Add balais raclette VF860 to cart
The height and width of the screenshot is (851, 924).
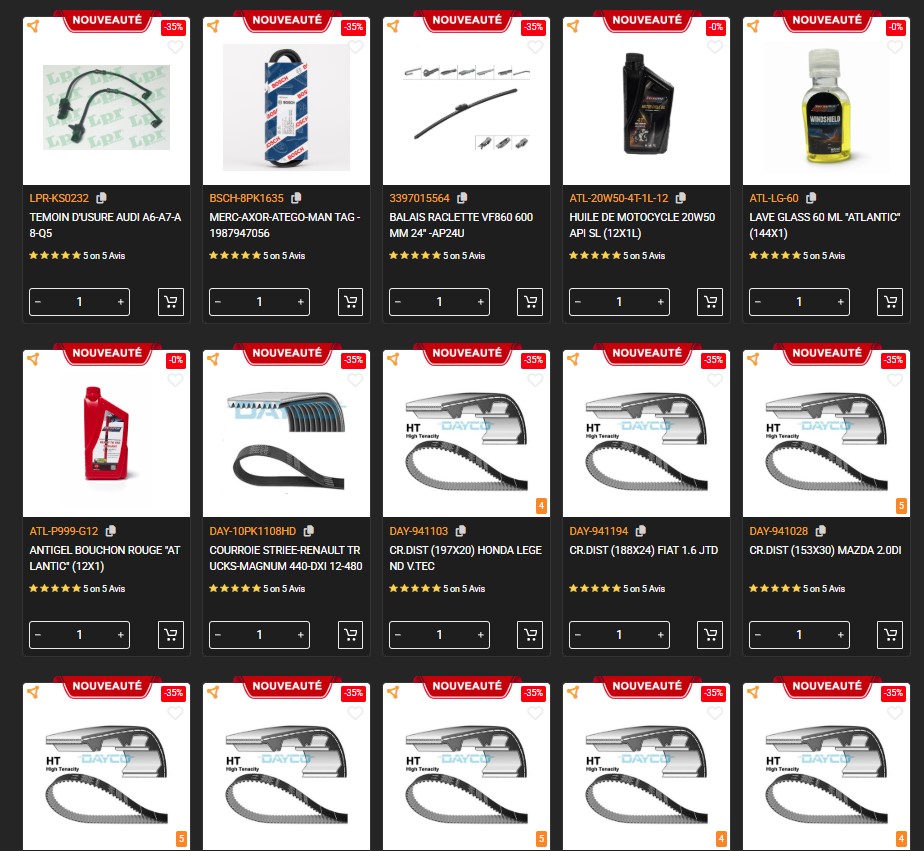point(530,302)
